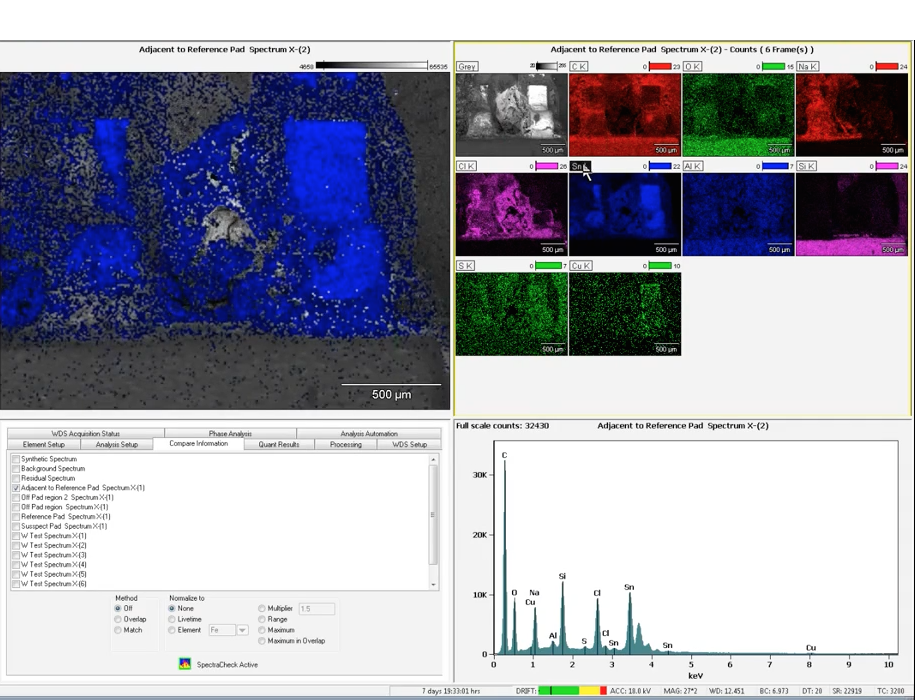The width and height of the screenshot is (915, 700).
Task: Choose Livetime normalization option
Action: [172, 619]
